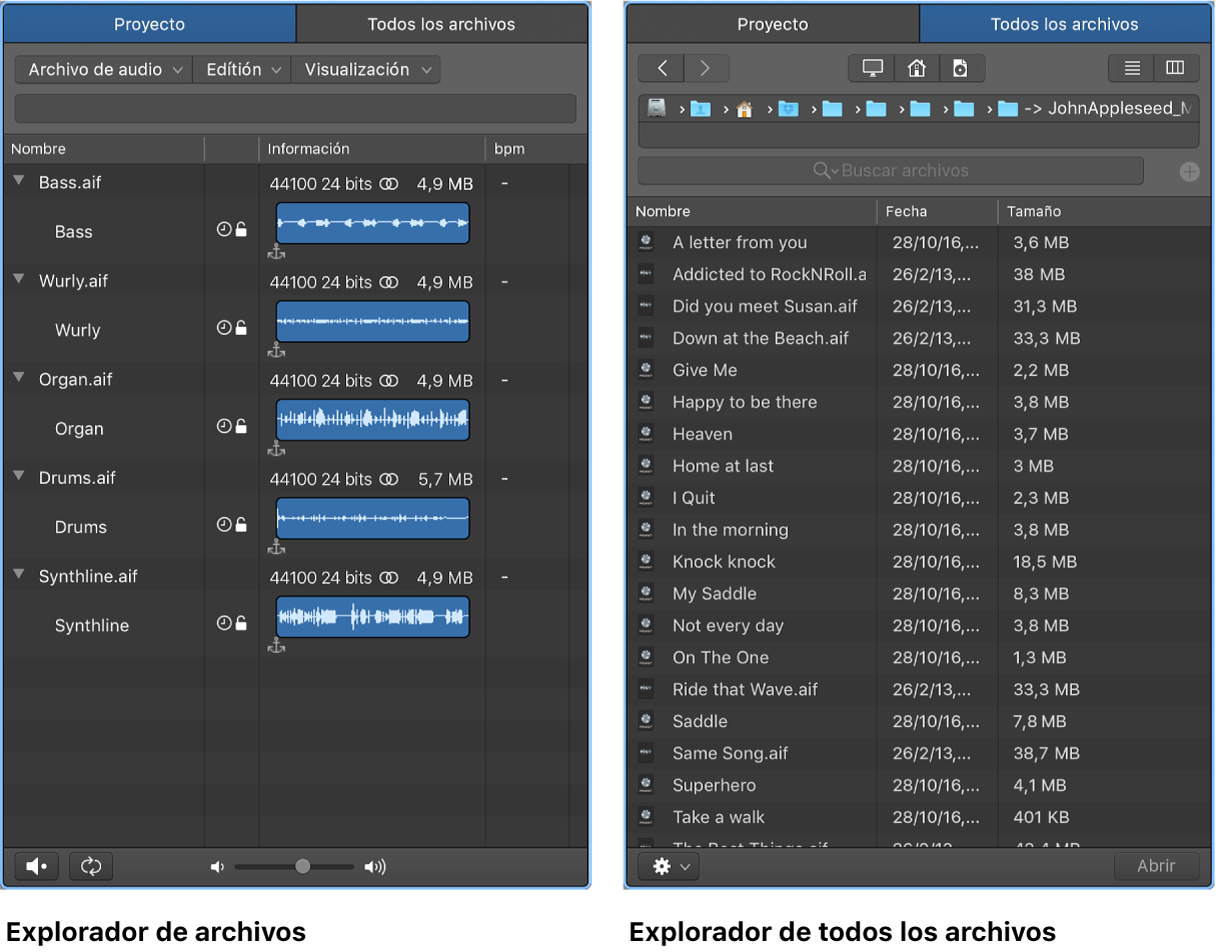Click the Computer icon in file browser
This screenshot has height=952, width=1216.
872,68
